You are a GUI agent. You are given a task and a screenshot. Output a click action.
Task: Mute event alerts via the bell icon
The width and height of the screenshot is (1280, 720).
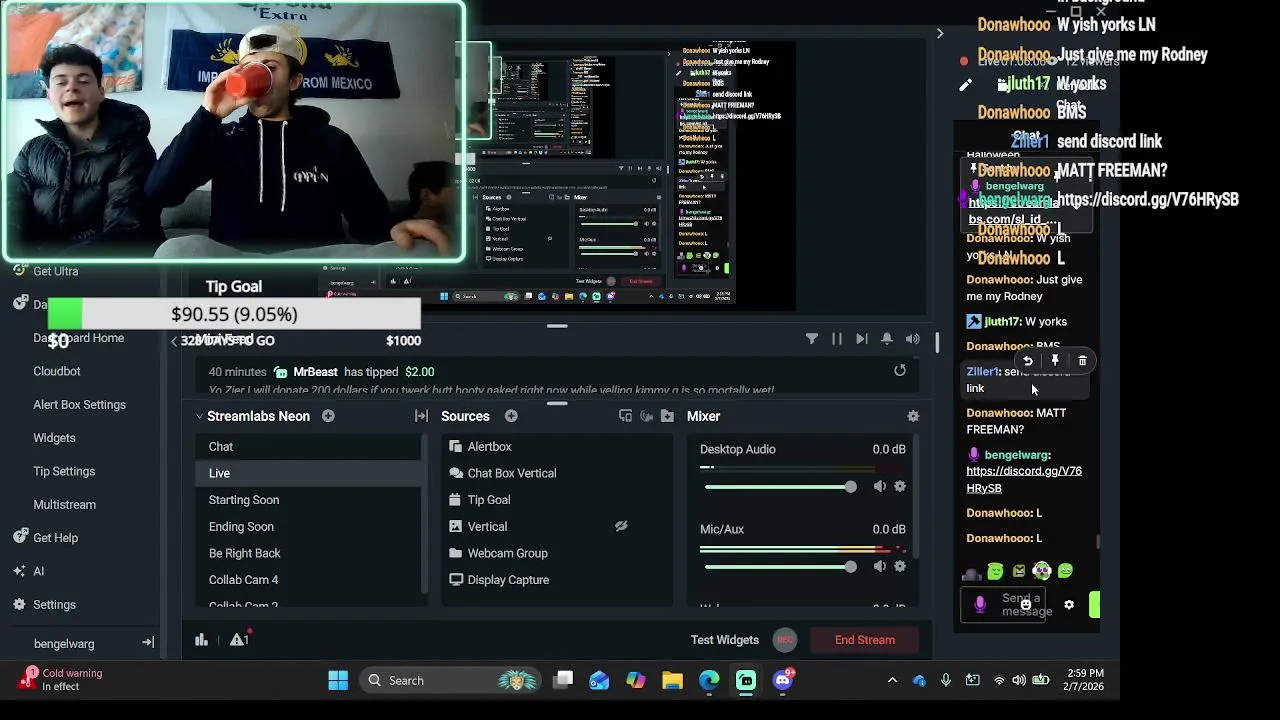tap(887, 339)
